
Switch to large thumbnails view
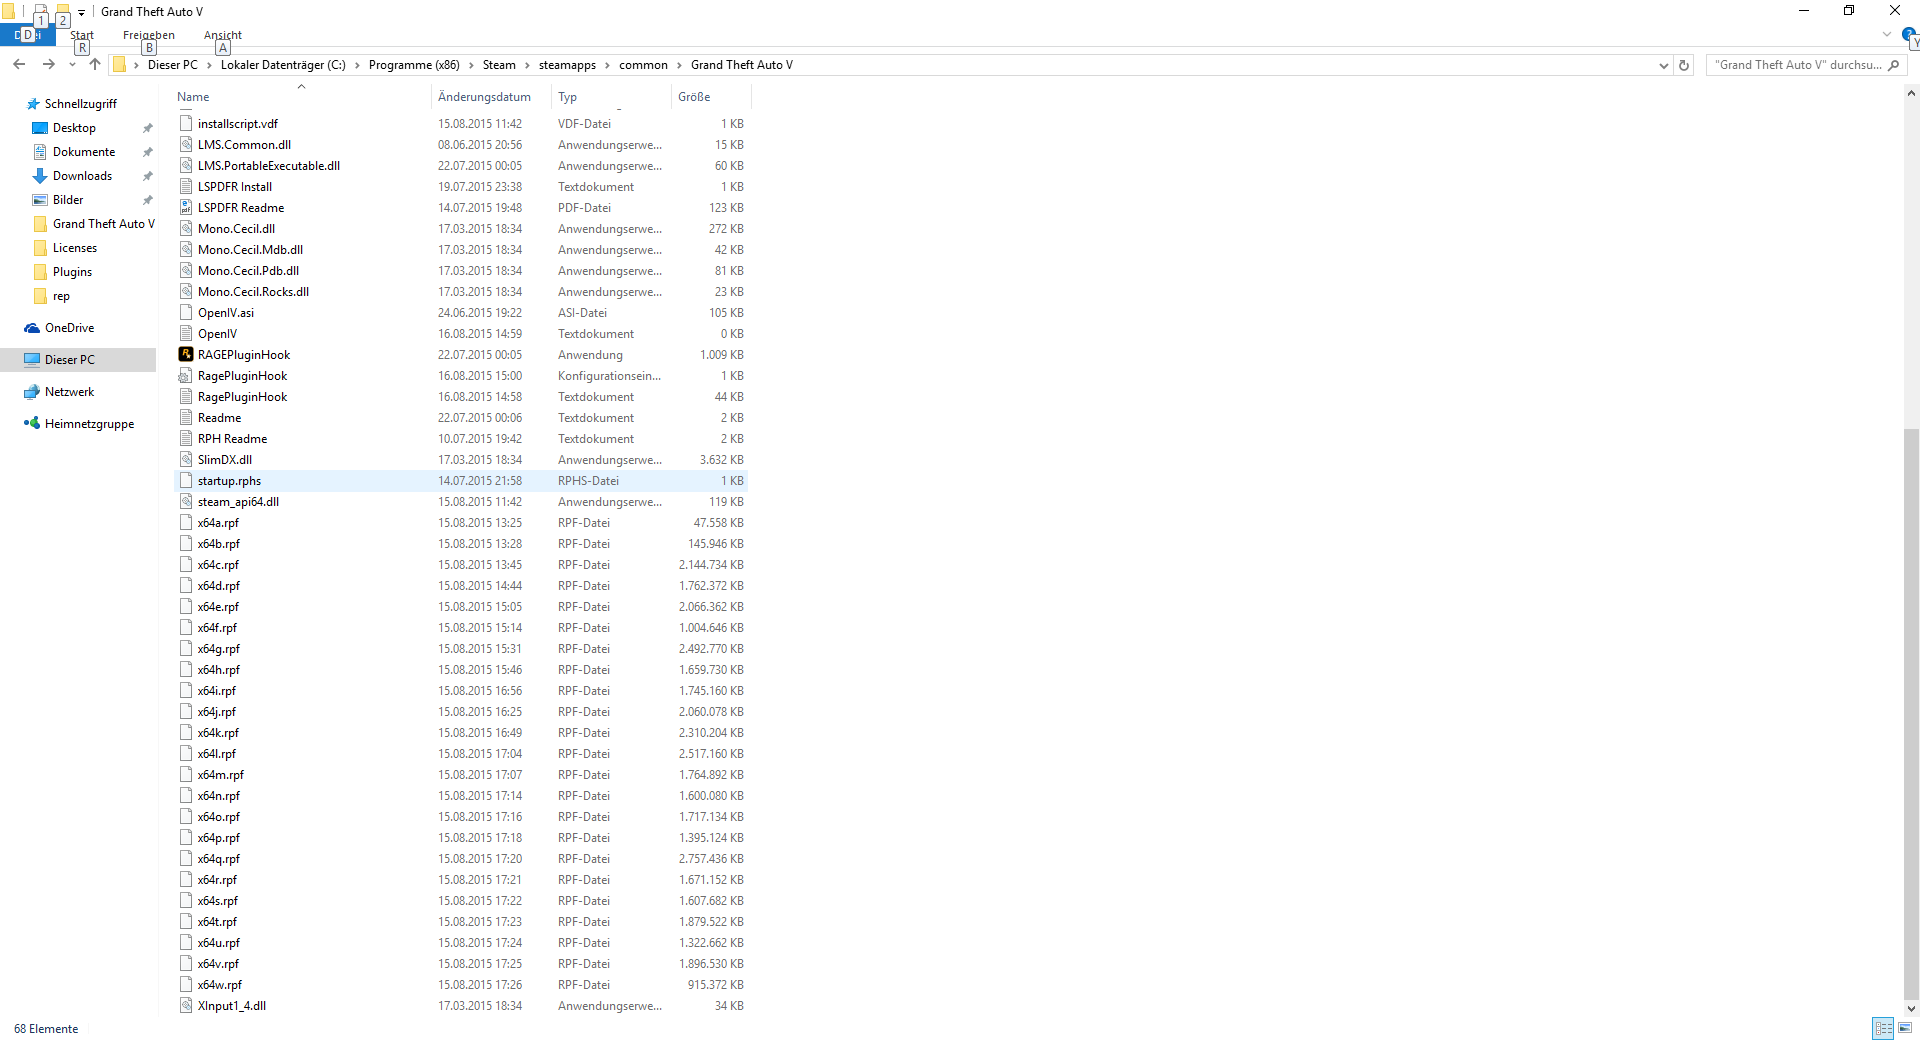(x=1905, y=1028)
